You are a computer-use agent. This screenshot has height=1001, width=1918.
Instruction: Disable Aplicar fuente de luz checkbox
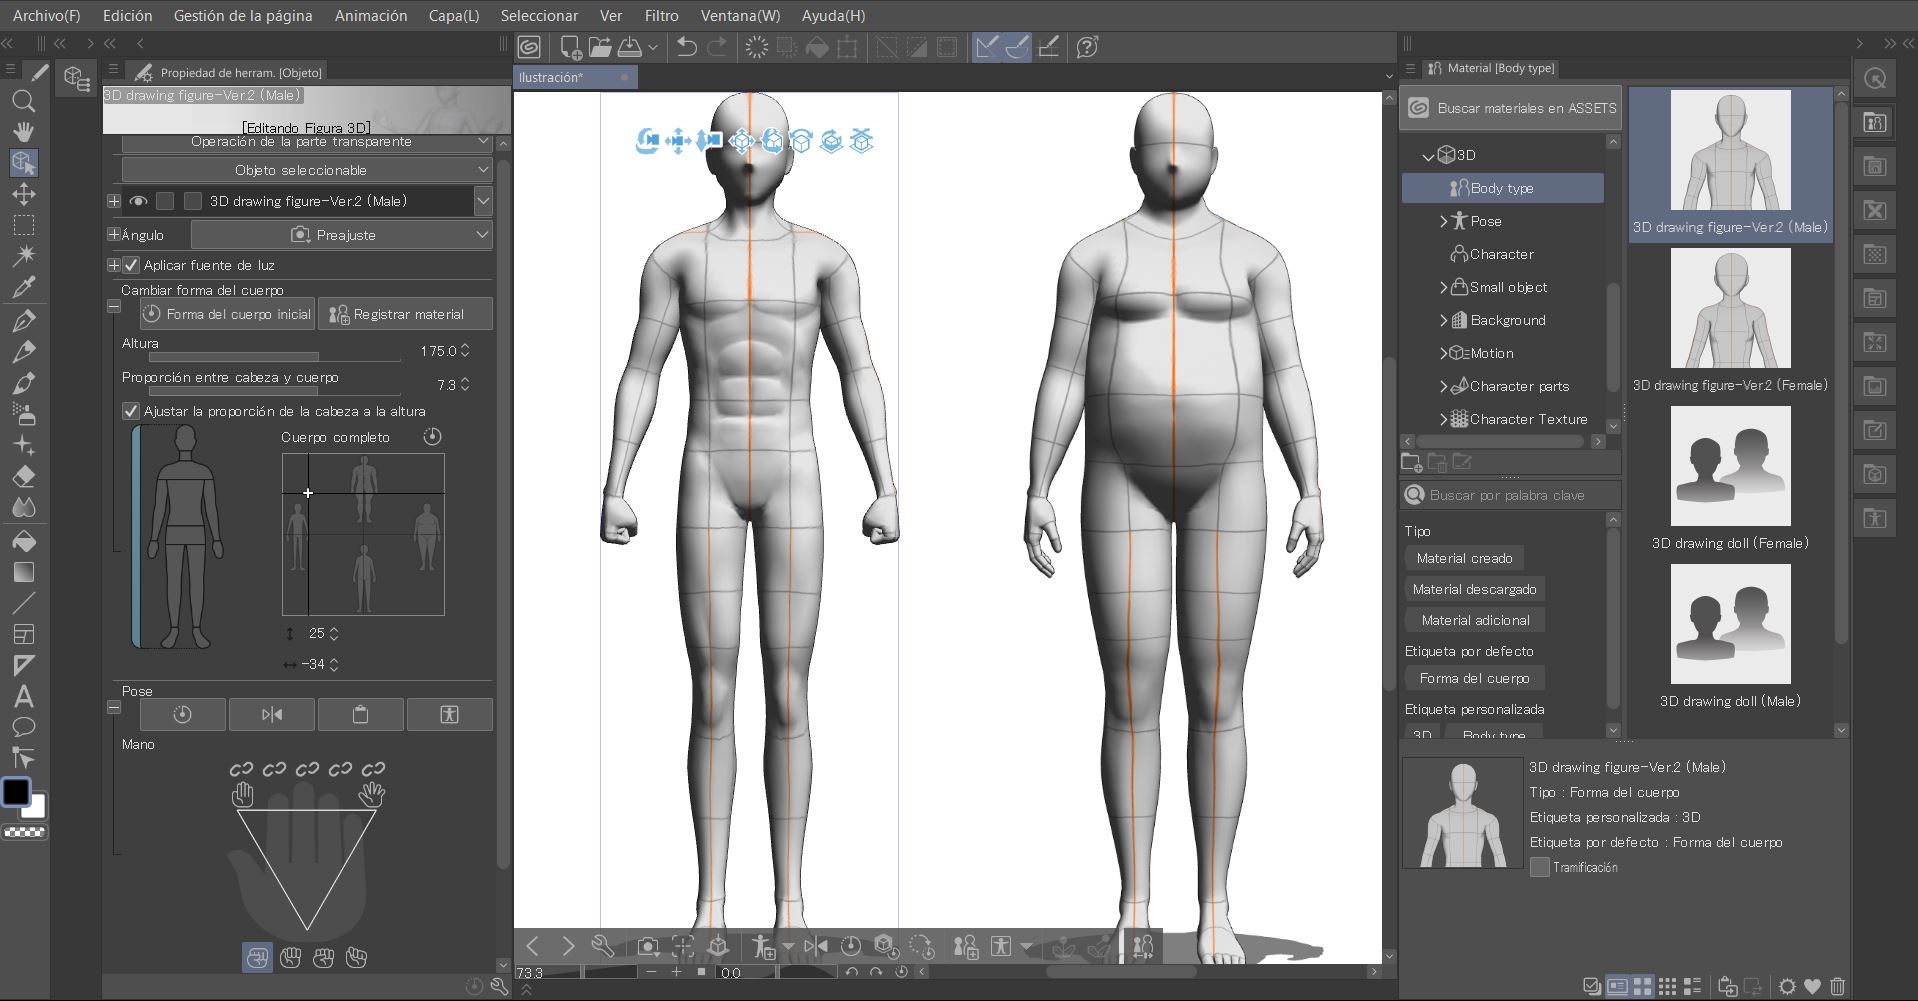[x=131, y=265]
